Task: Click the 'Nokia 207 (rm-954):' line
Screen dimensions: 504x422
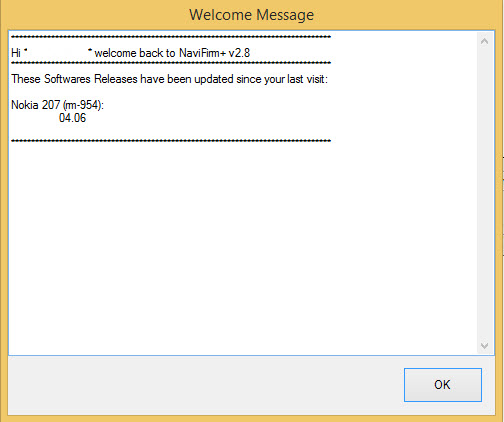Action: (58, 105)
